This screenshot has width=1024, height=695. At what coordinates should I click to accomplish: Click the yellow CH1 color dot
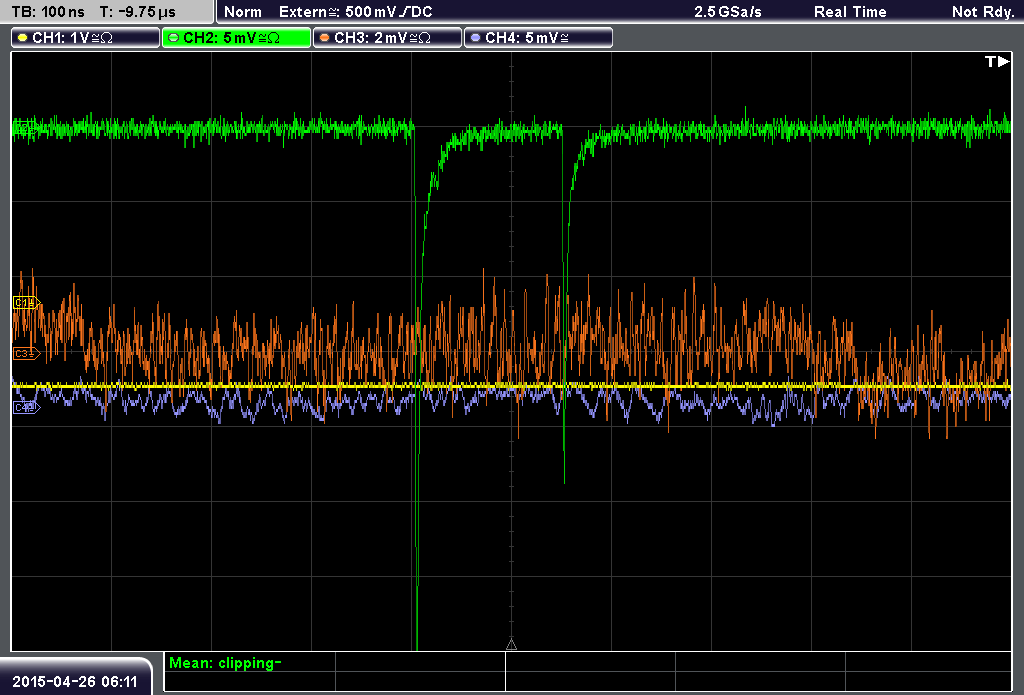pos(23,38)
